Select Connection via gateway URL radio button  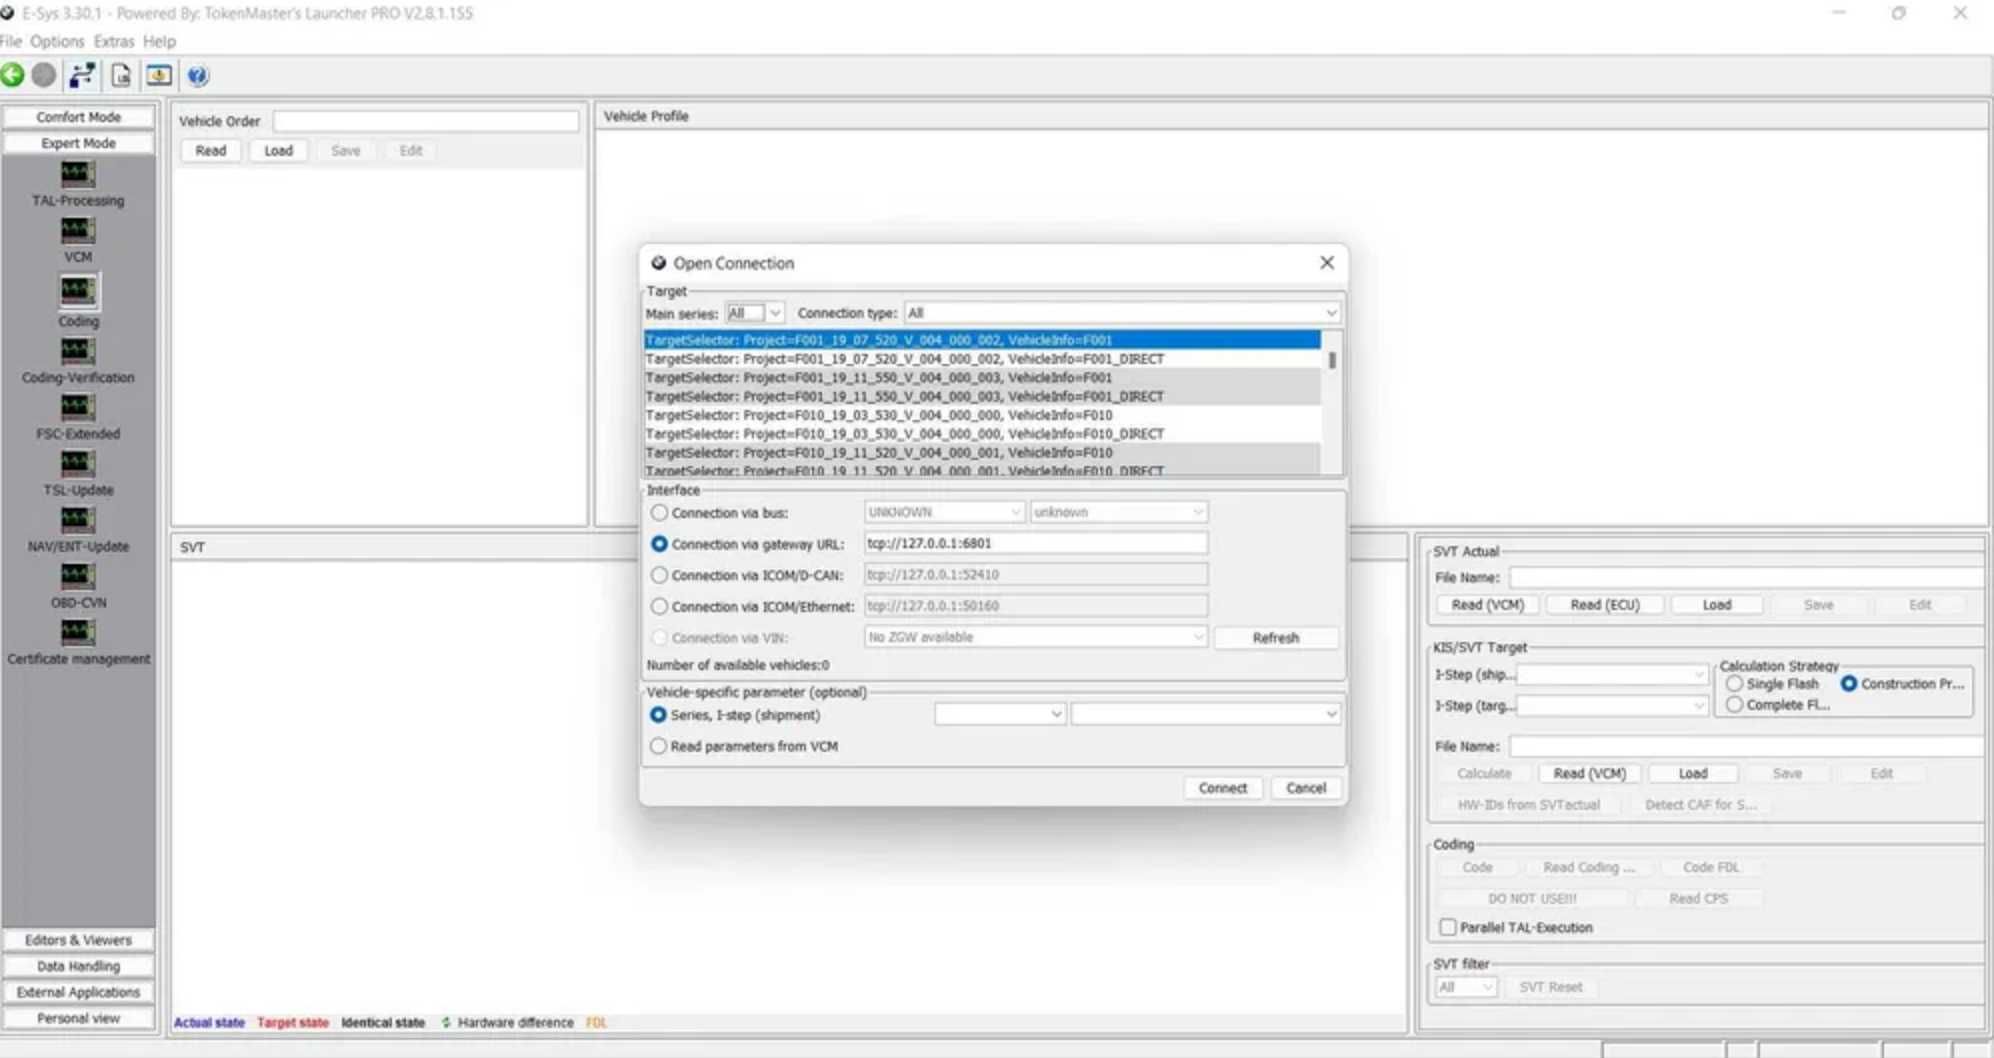point(659,544)
